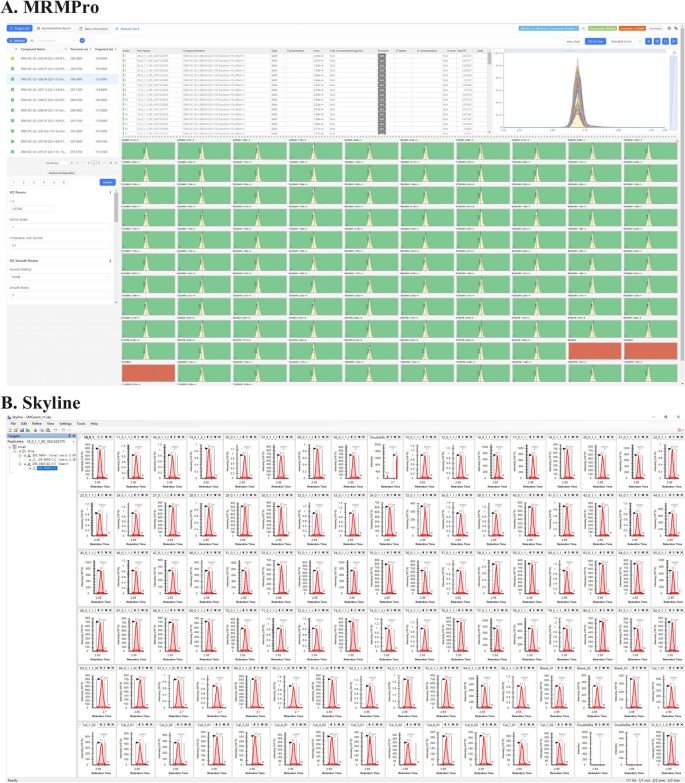The image size is (685, 783).
Task: Open the View menu in Skyline
Action: click(x=50, y=423)
